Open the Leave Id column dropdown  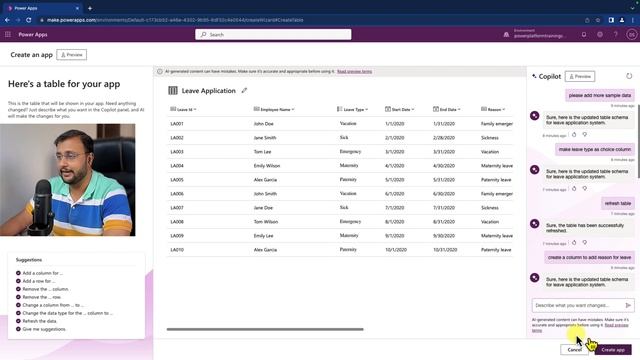pos(195,109)
